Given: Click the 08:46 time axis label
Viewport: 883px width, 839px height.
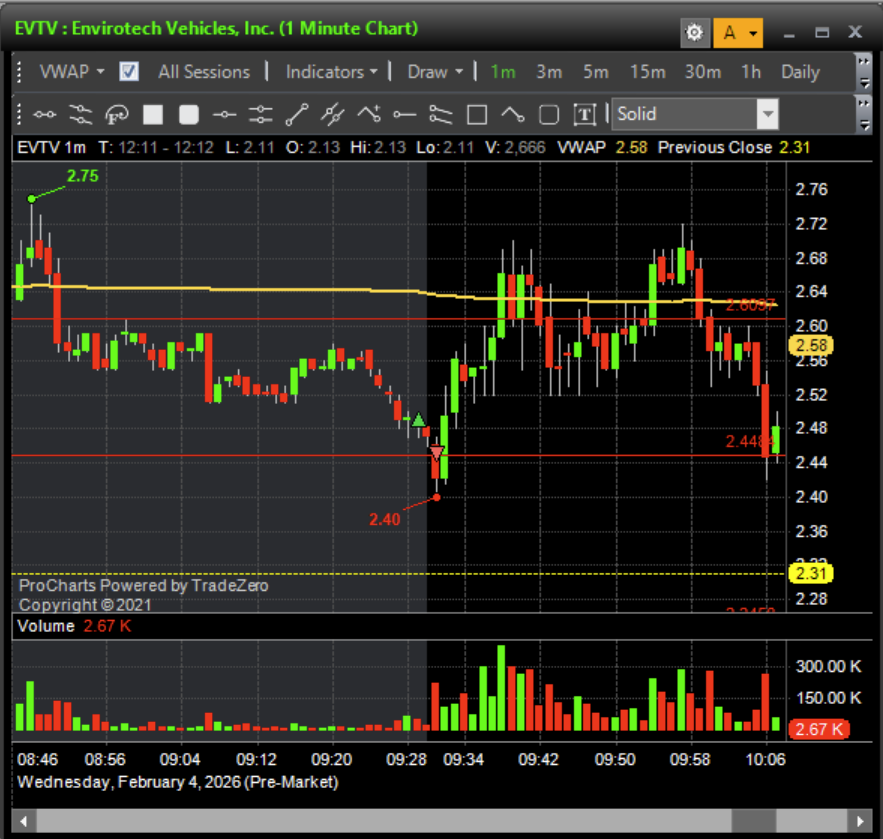Looking at the screenshot, I should [x=37, y=759].
